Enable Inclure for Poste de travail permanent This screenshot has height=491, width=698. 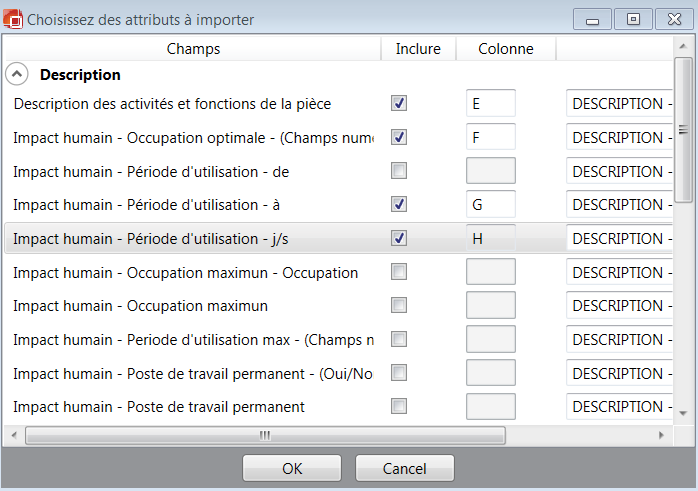tap(399, 406)
